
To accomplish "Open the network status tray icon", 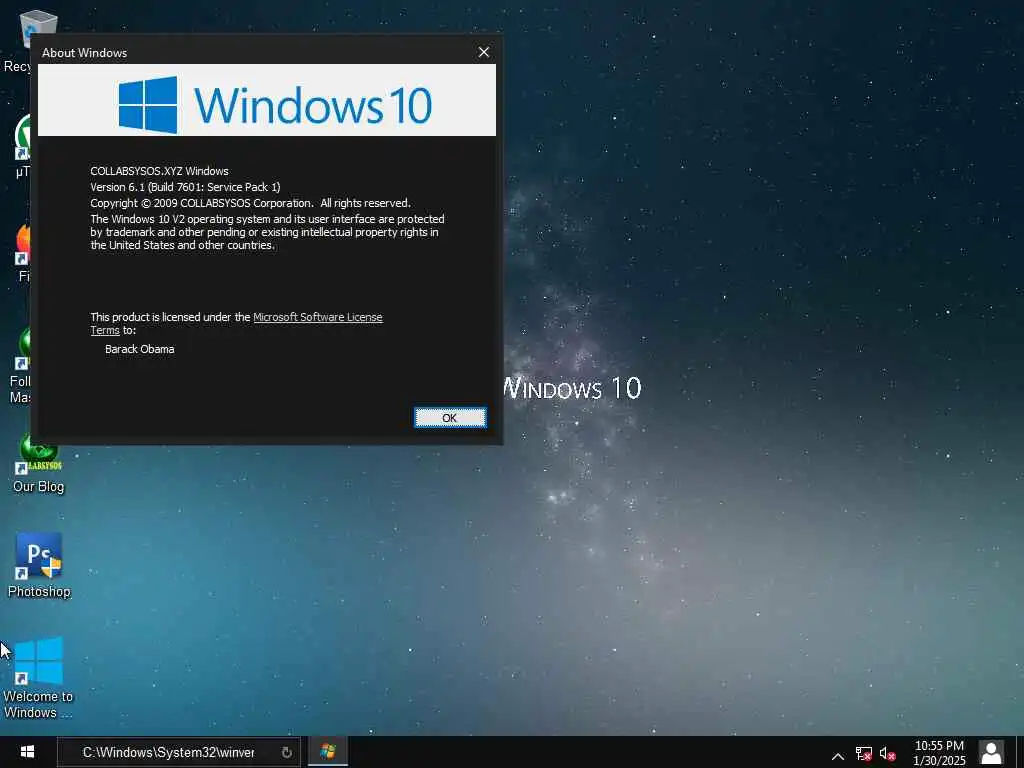I will point(863,754).
